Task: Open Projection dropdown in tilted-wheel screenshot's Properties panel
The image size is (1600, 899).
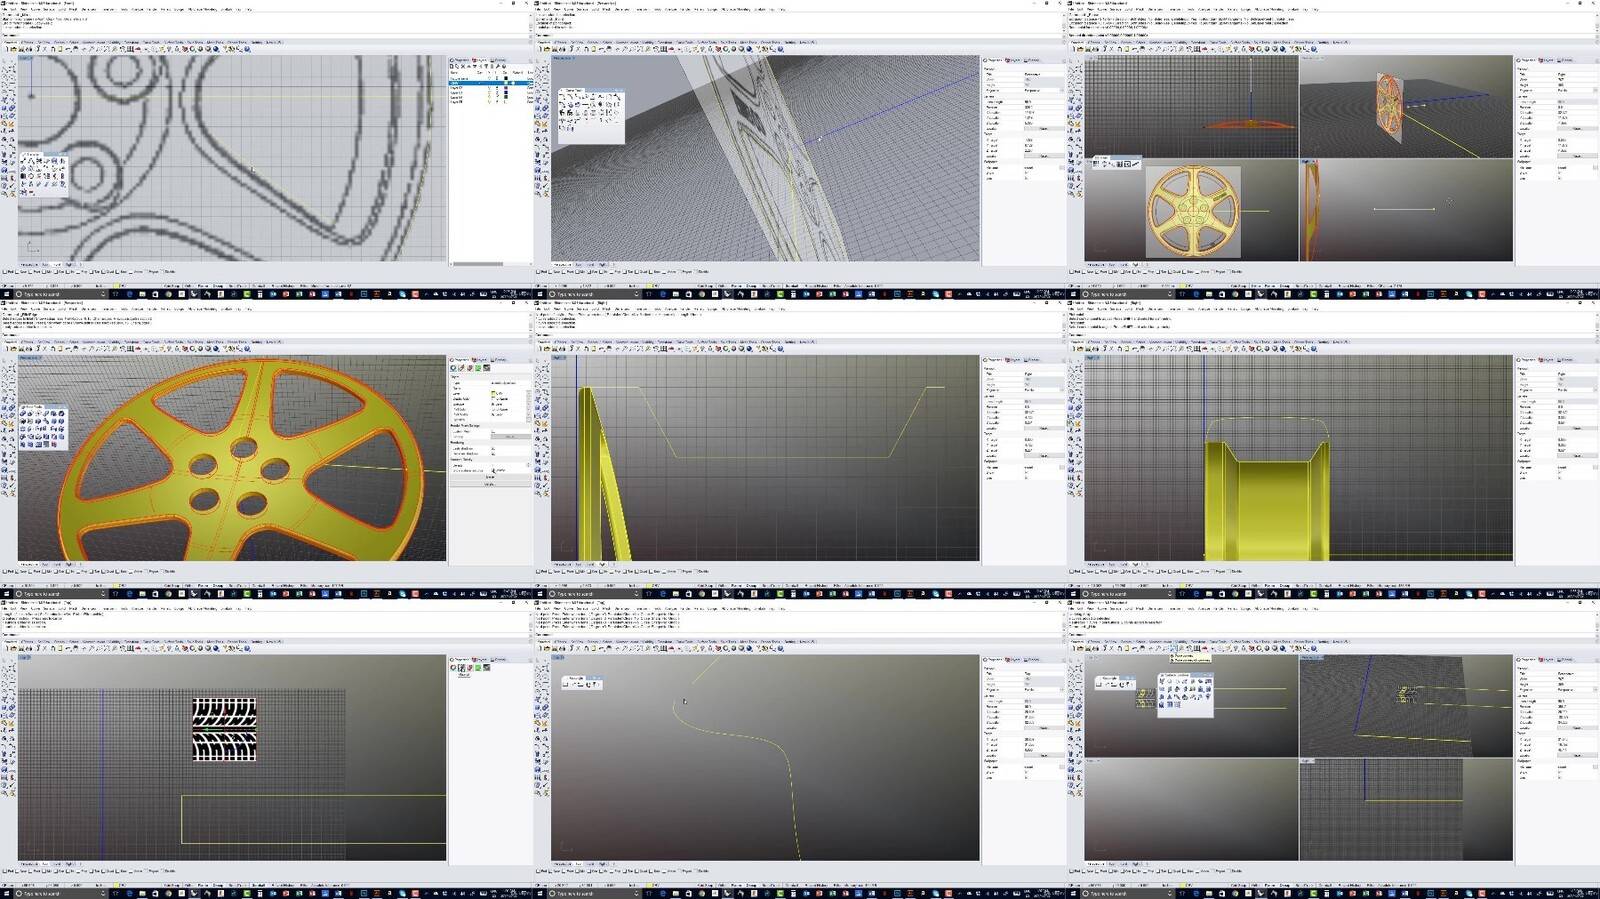Action: point(1044,90)
